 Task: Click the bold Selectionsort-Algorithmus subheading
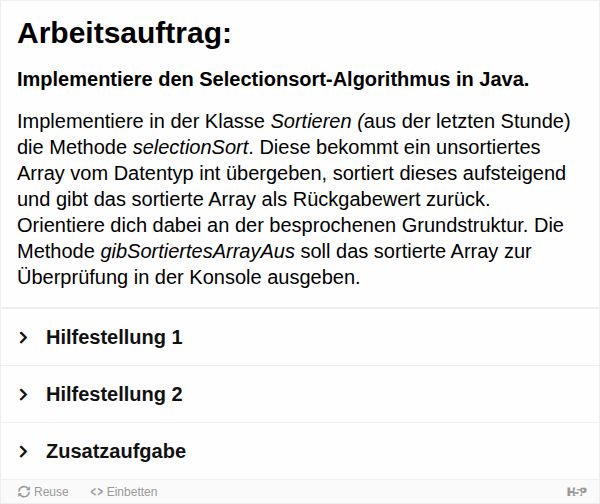(273, 80)
